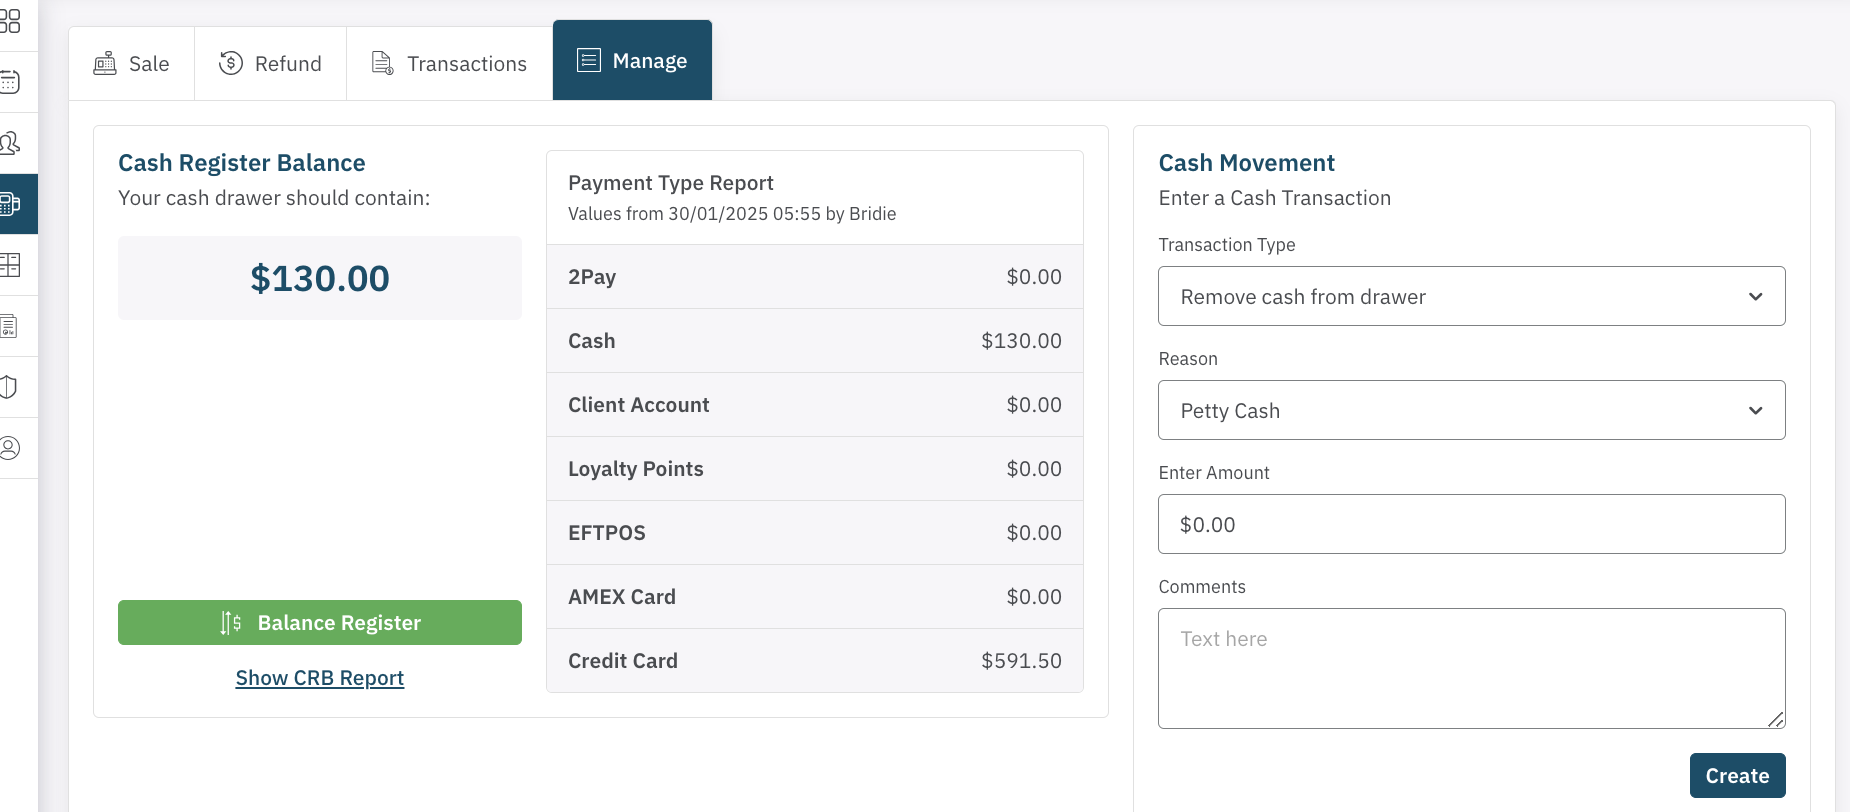Select the Manage tab

tap(632, 61)
